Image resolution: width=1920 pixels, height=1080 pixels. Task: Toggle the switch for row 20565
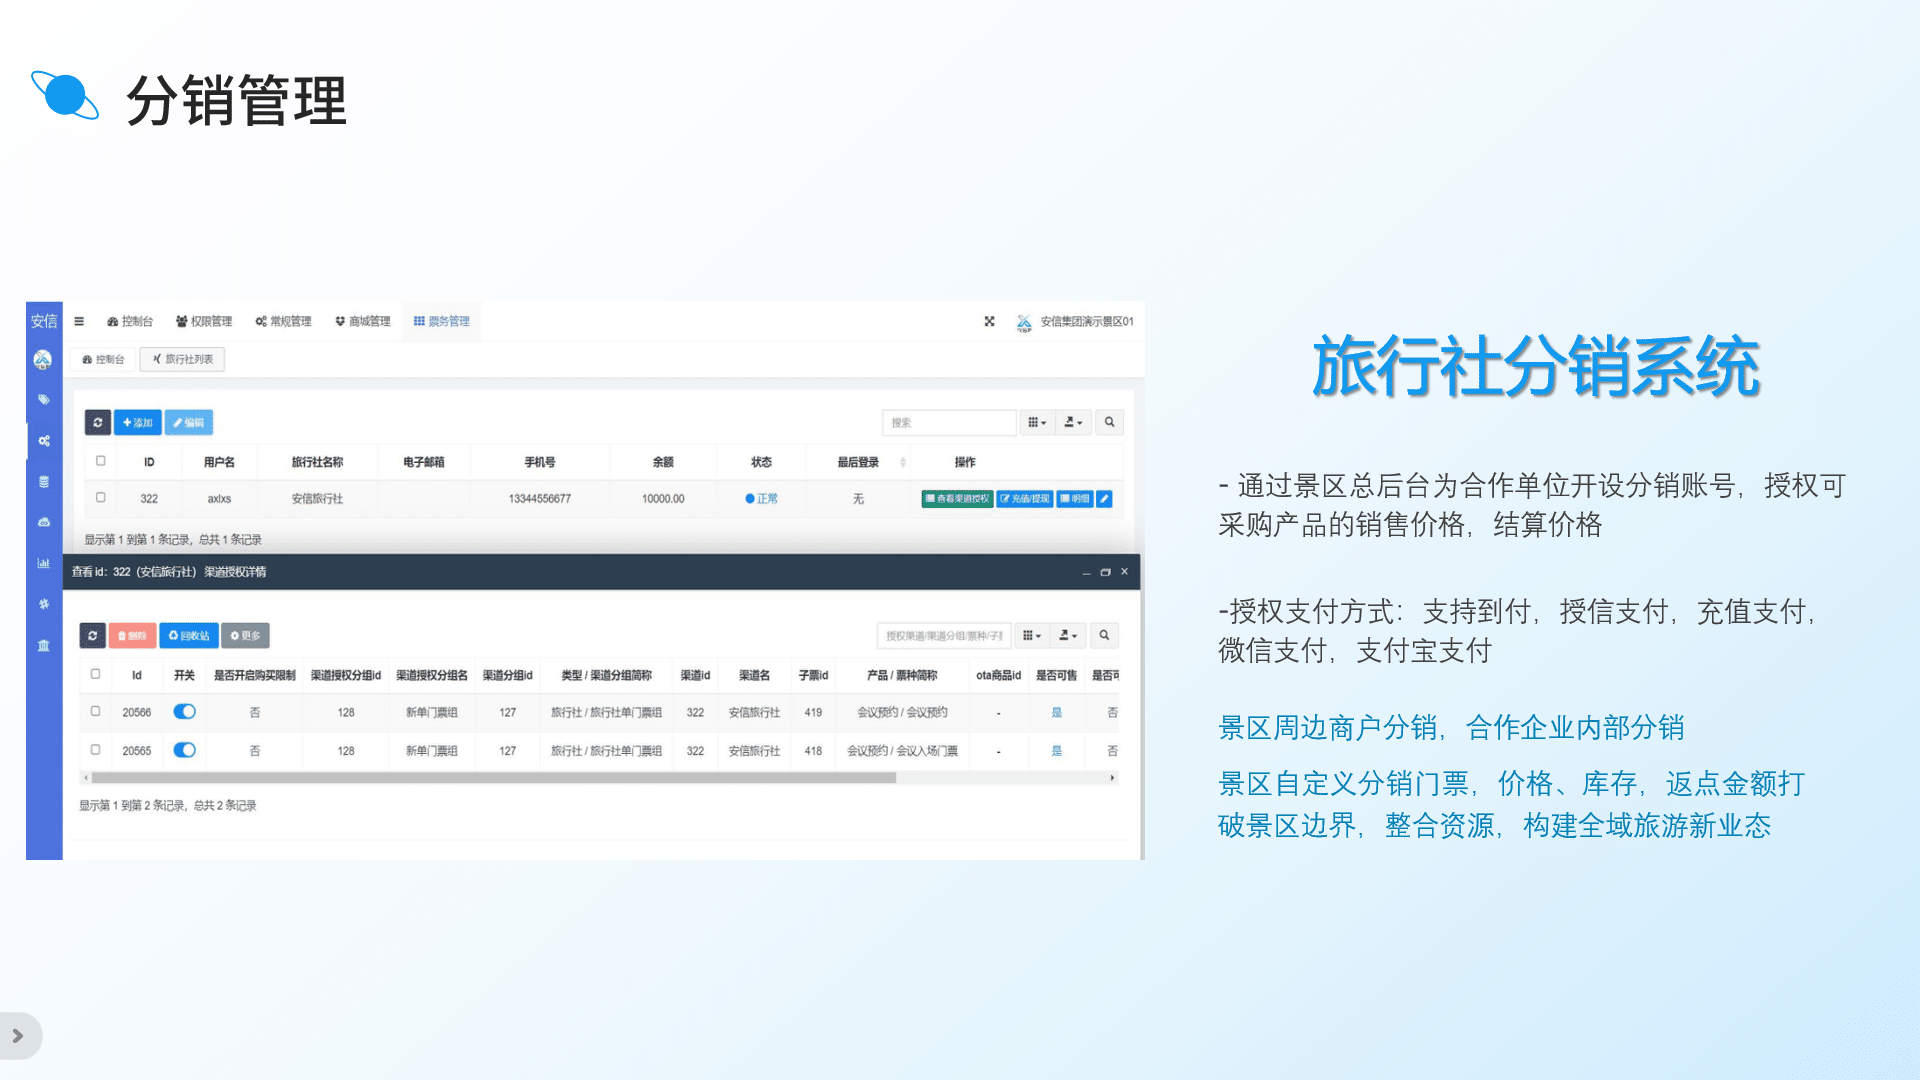(184, 750)
